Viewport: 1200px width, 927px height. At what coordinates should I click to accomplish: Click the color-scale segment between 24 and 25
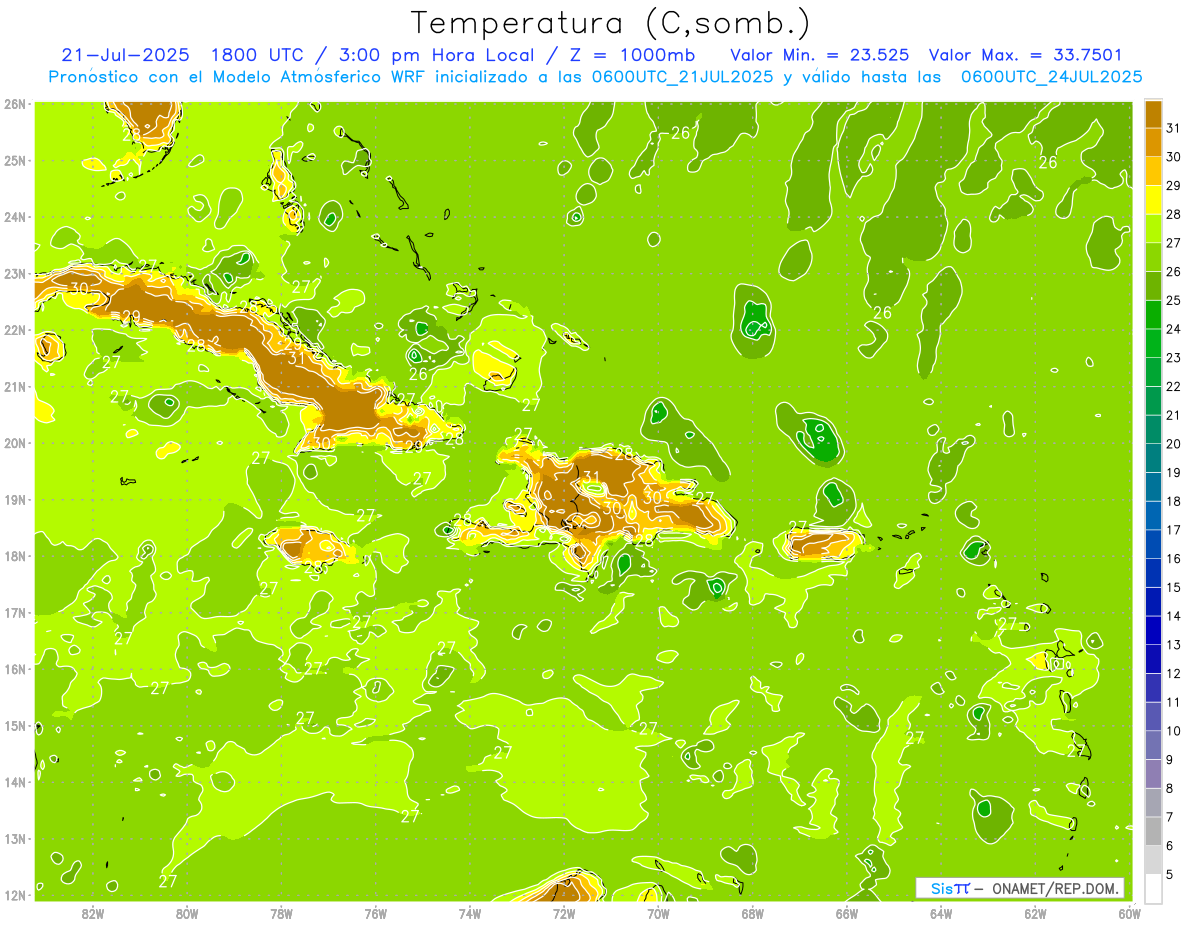point(1153,315)
